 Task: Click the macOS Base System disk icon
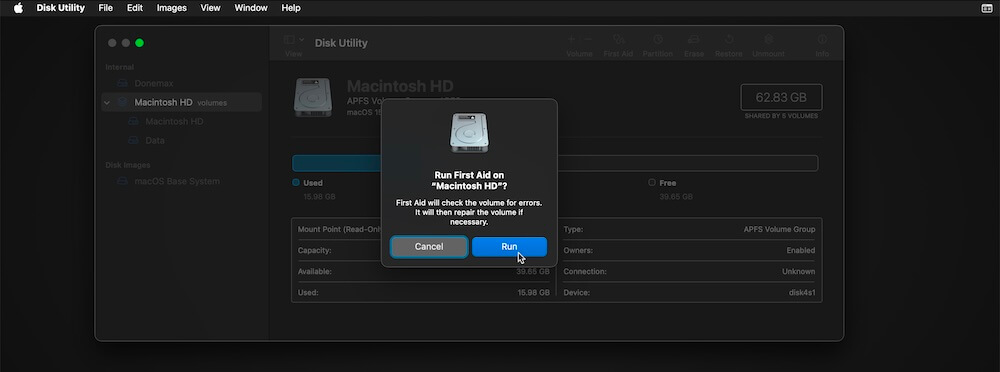(122, 181)
